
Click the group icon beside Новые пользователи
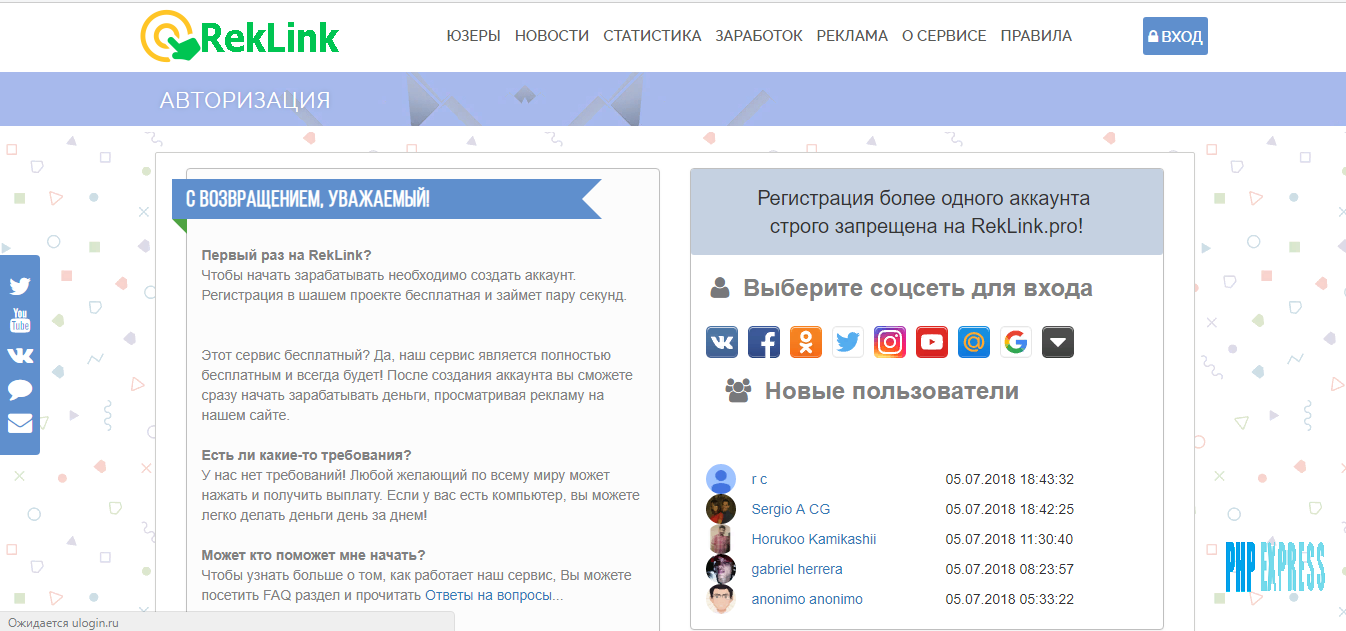tap(739, 391)
